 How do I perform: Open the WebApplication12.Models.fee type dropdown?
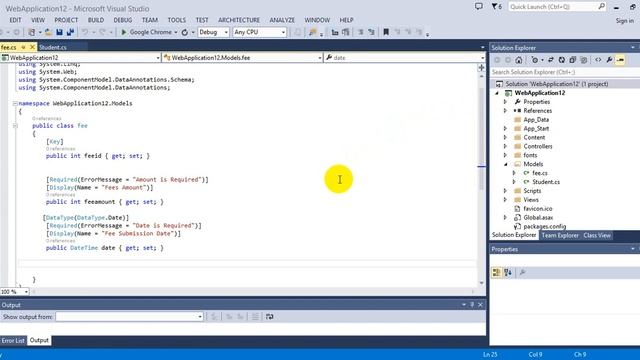click(x=243, y=58)
